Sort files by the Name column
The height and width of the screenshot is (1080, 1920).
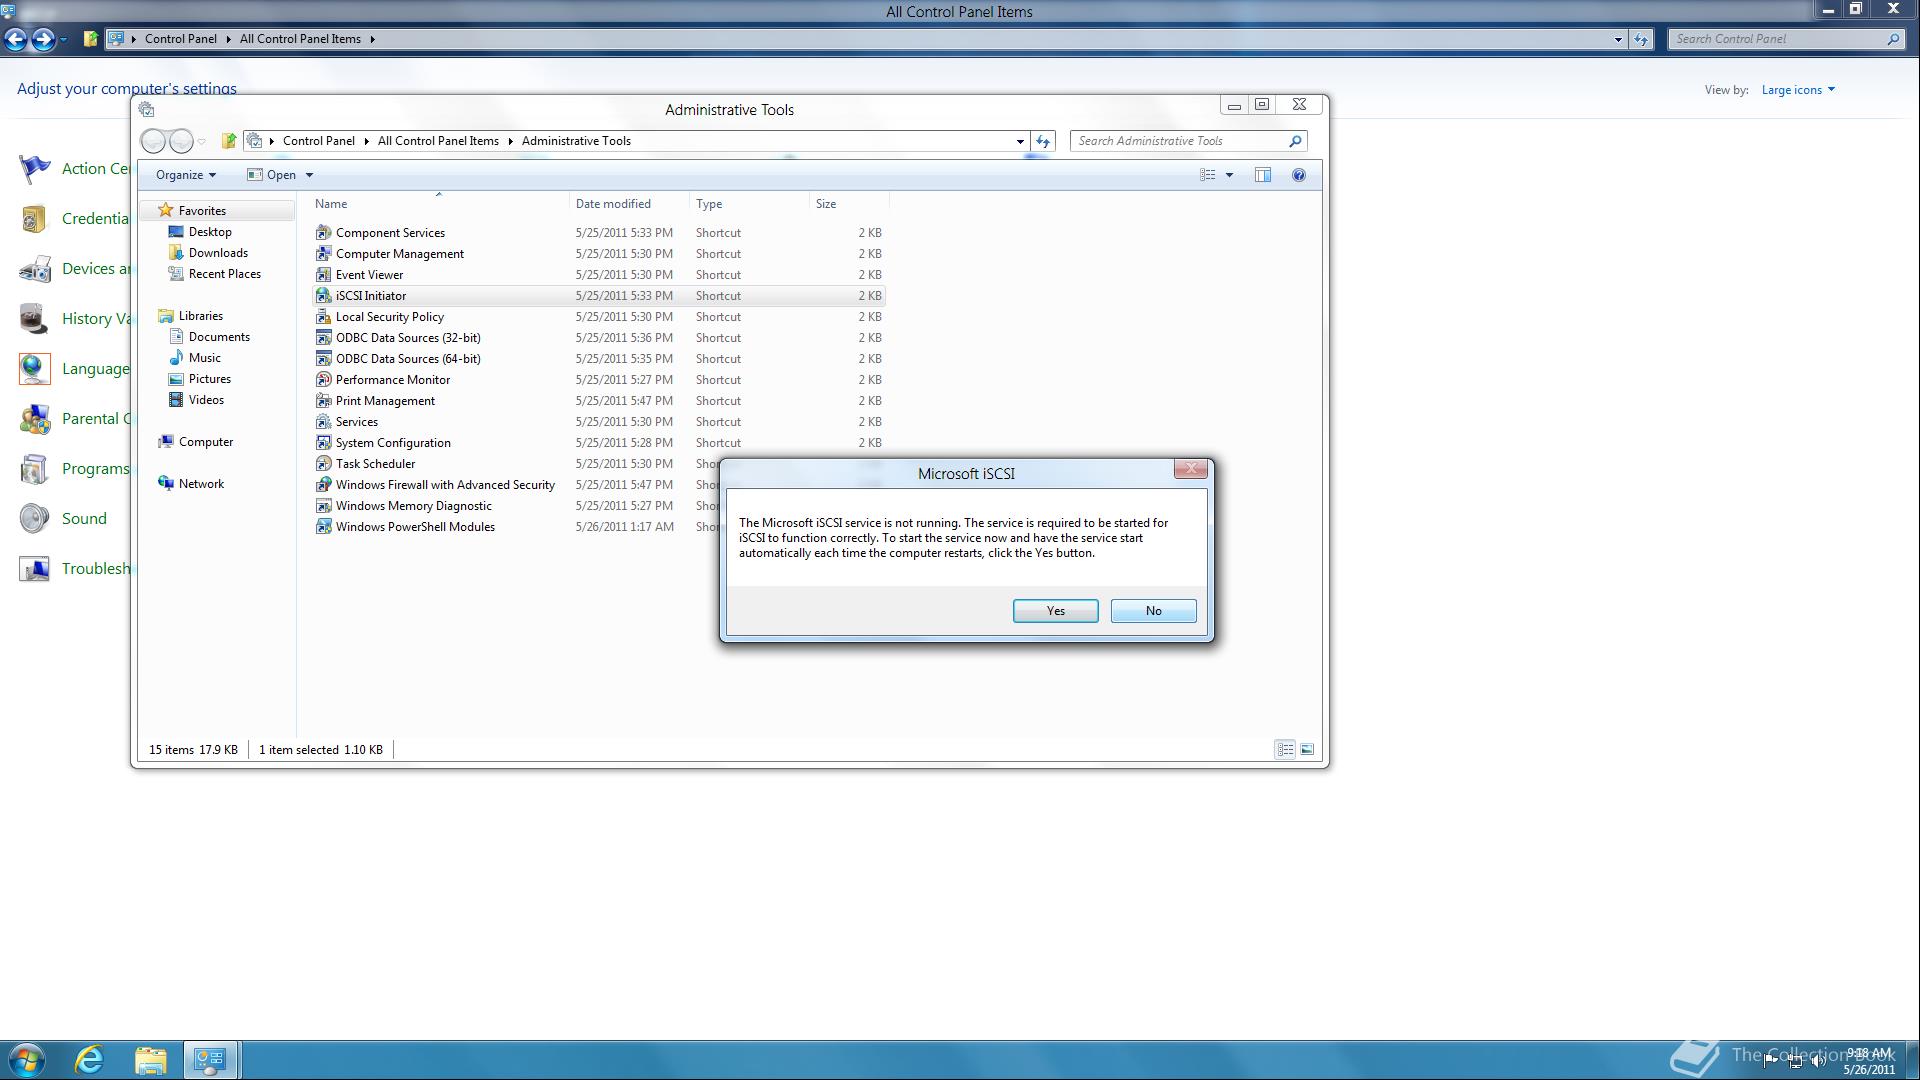(x=440, y=204)
